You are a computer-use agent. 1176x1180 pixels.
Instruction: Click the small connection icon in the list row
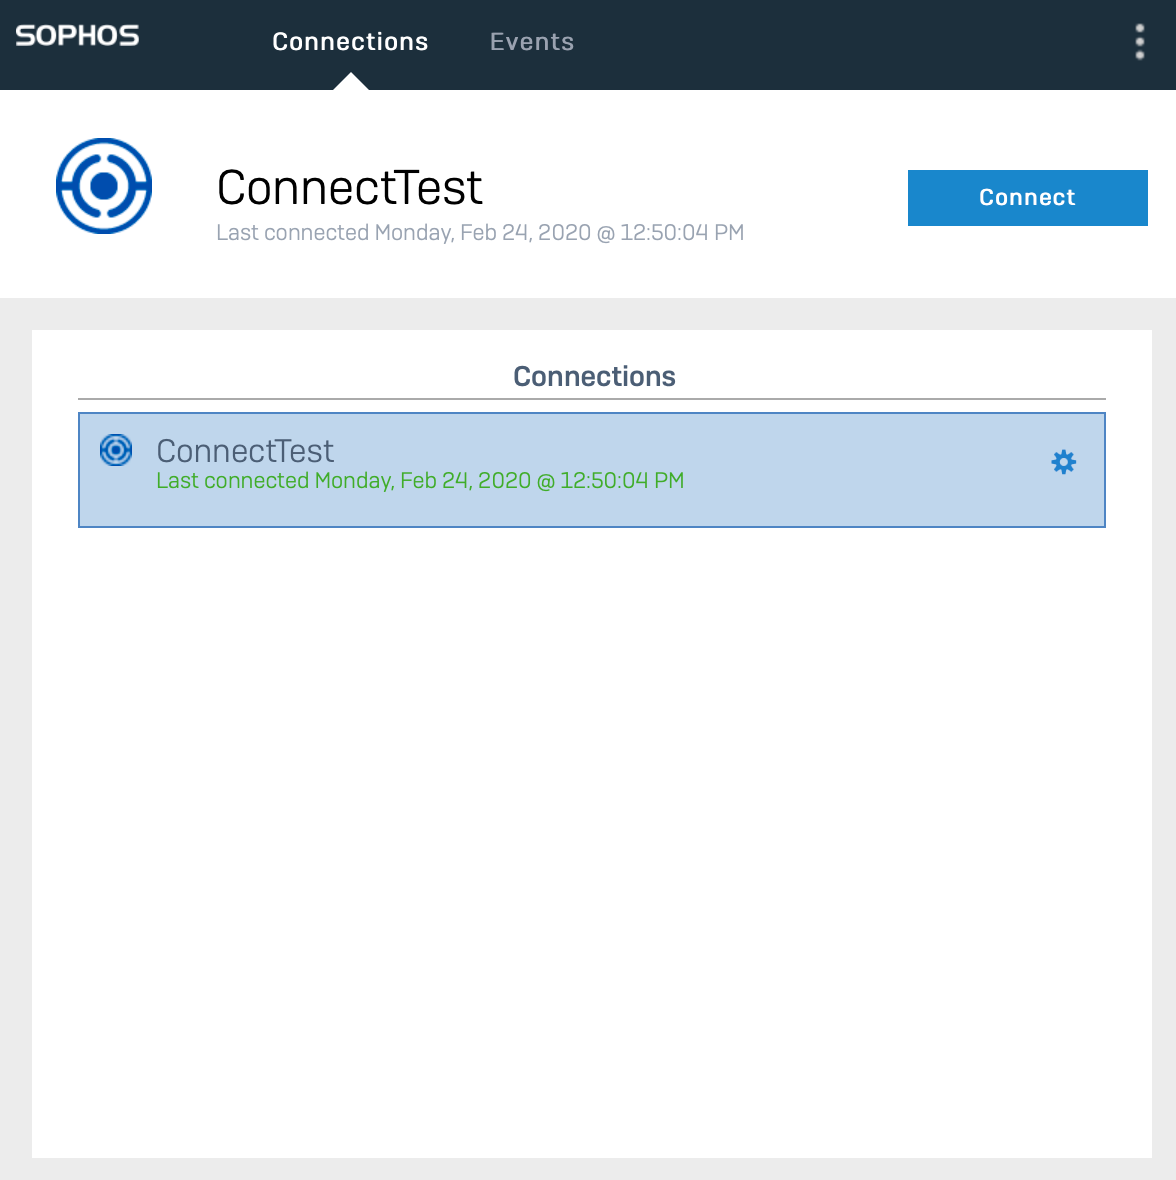tap(116, 450)
